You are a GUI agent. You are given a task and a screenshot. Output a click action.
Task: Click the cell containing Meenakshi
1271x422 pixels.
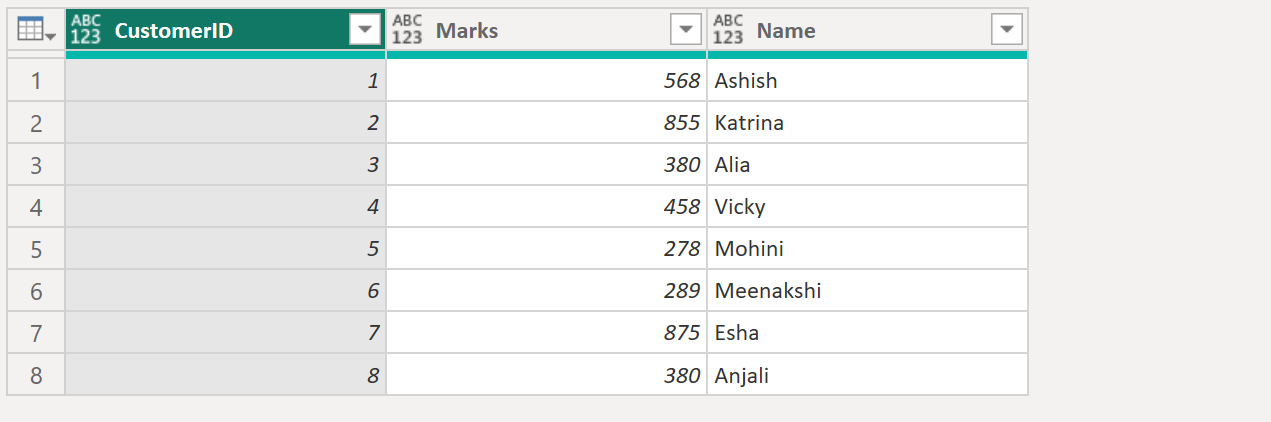(768, 291)
